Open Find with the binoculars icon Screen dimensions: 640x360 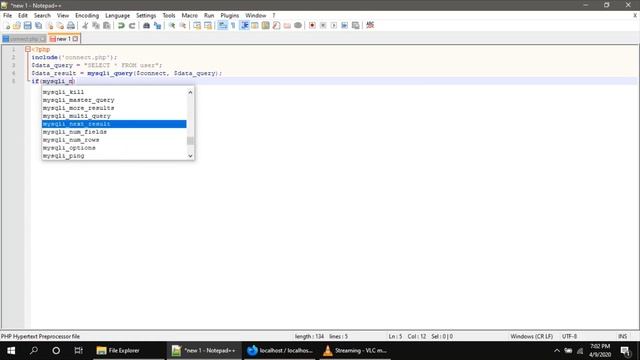click(x=146, y=26)
